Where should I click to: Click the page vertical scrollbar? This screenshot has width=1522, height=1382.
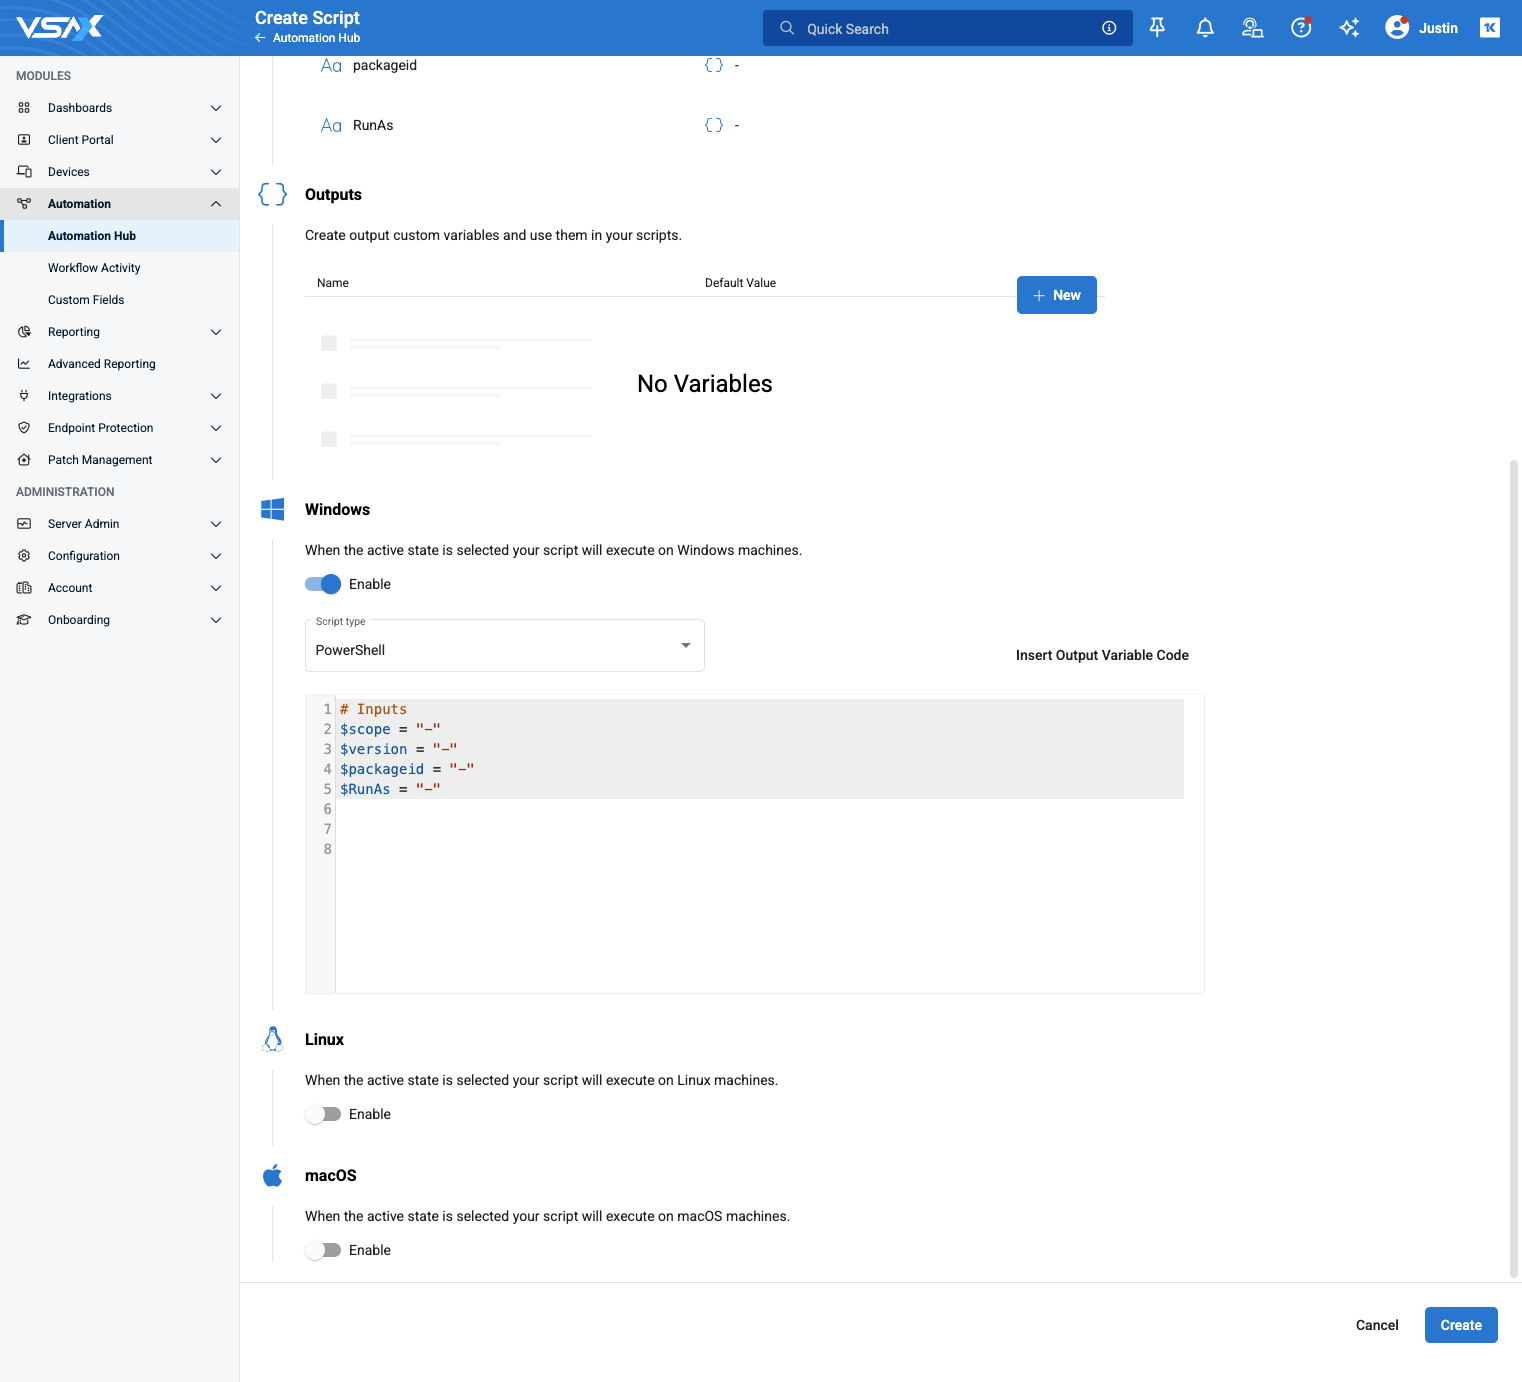[1514, 868]
